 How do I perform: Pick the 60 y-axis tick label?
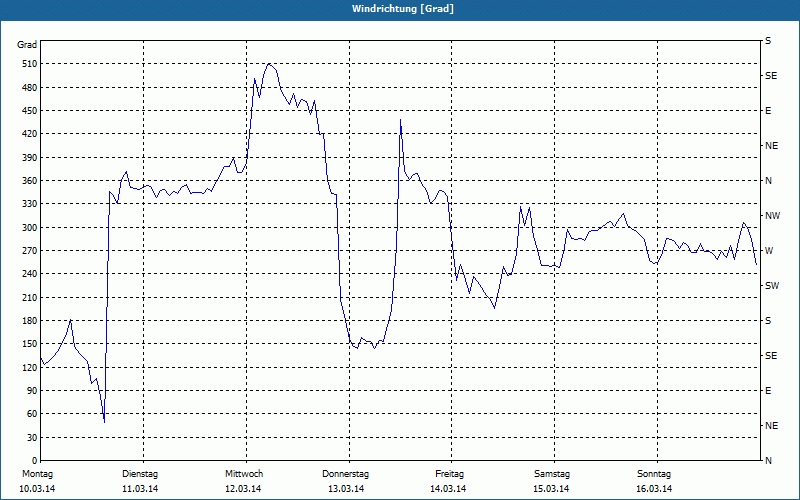(31, 414)
